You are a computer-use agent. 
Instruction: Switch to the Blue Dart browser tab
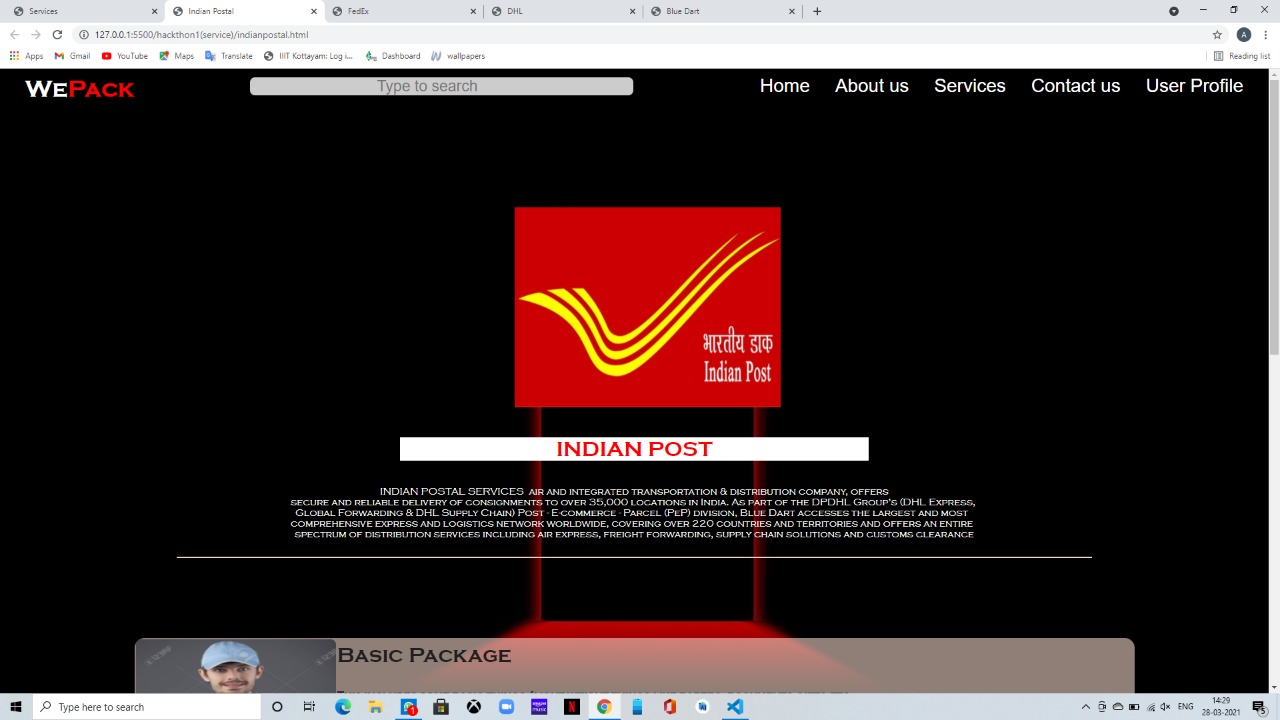pyautogui.click(x=721, y=11)
